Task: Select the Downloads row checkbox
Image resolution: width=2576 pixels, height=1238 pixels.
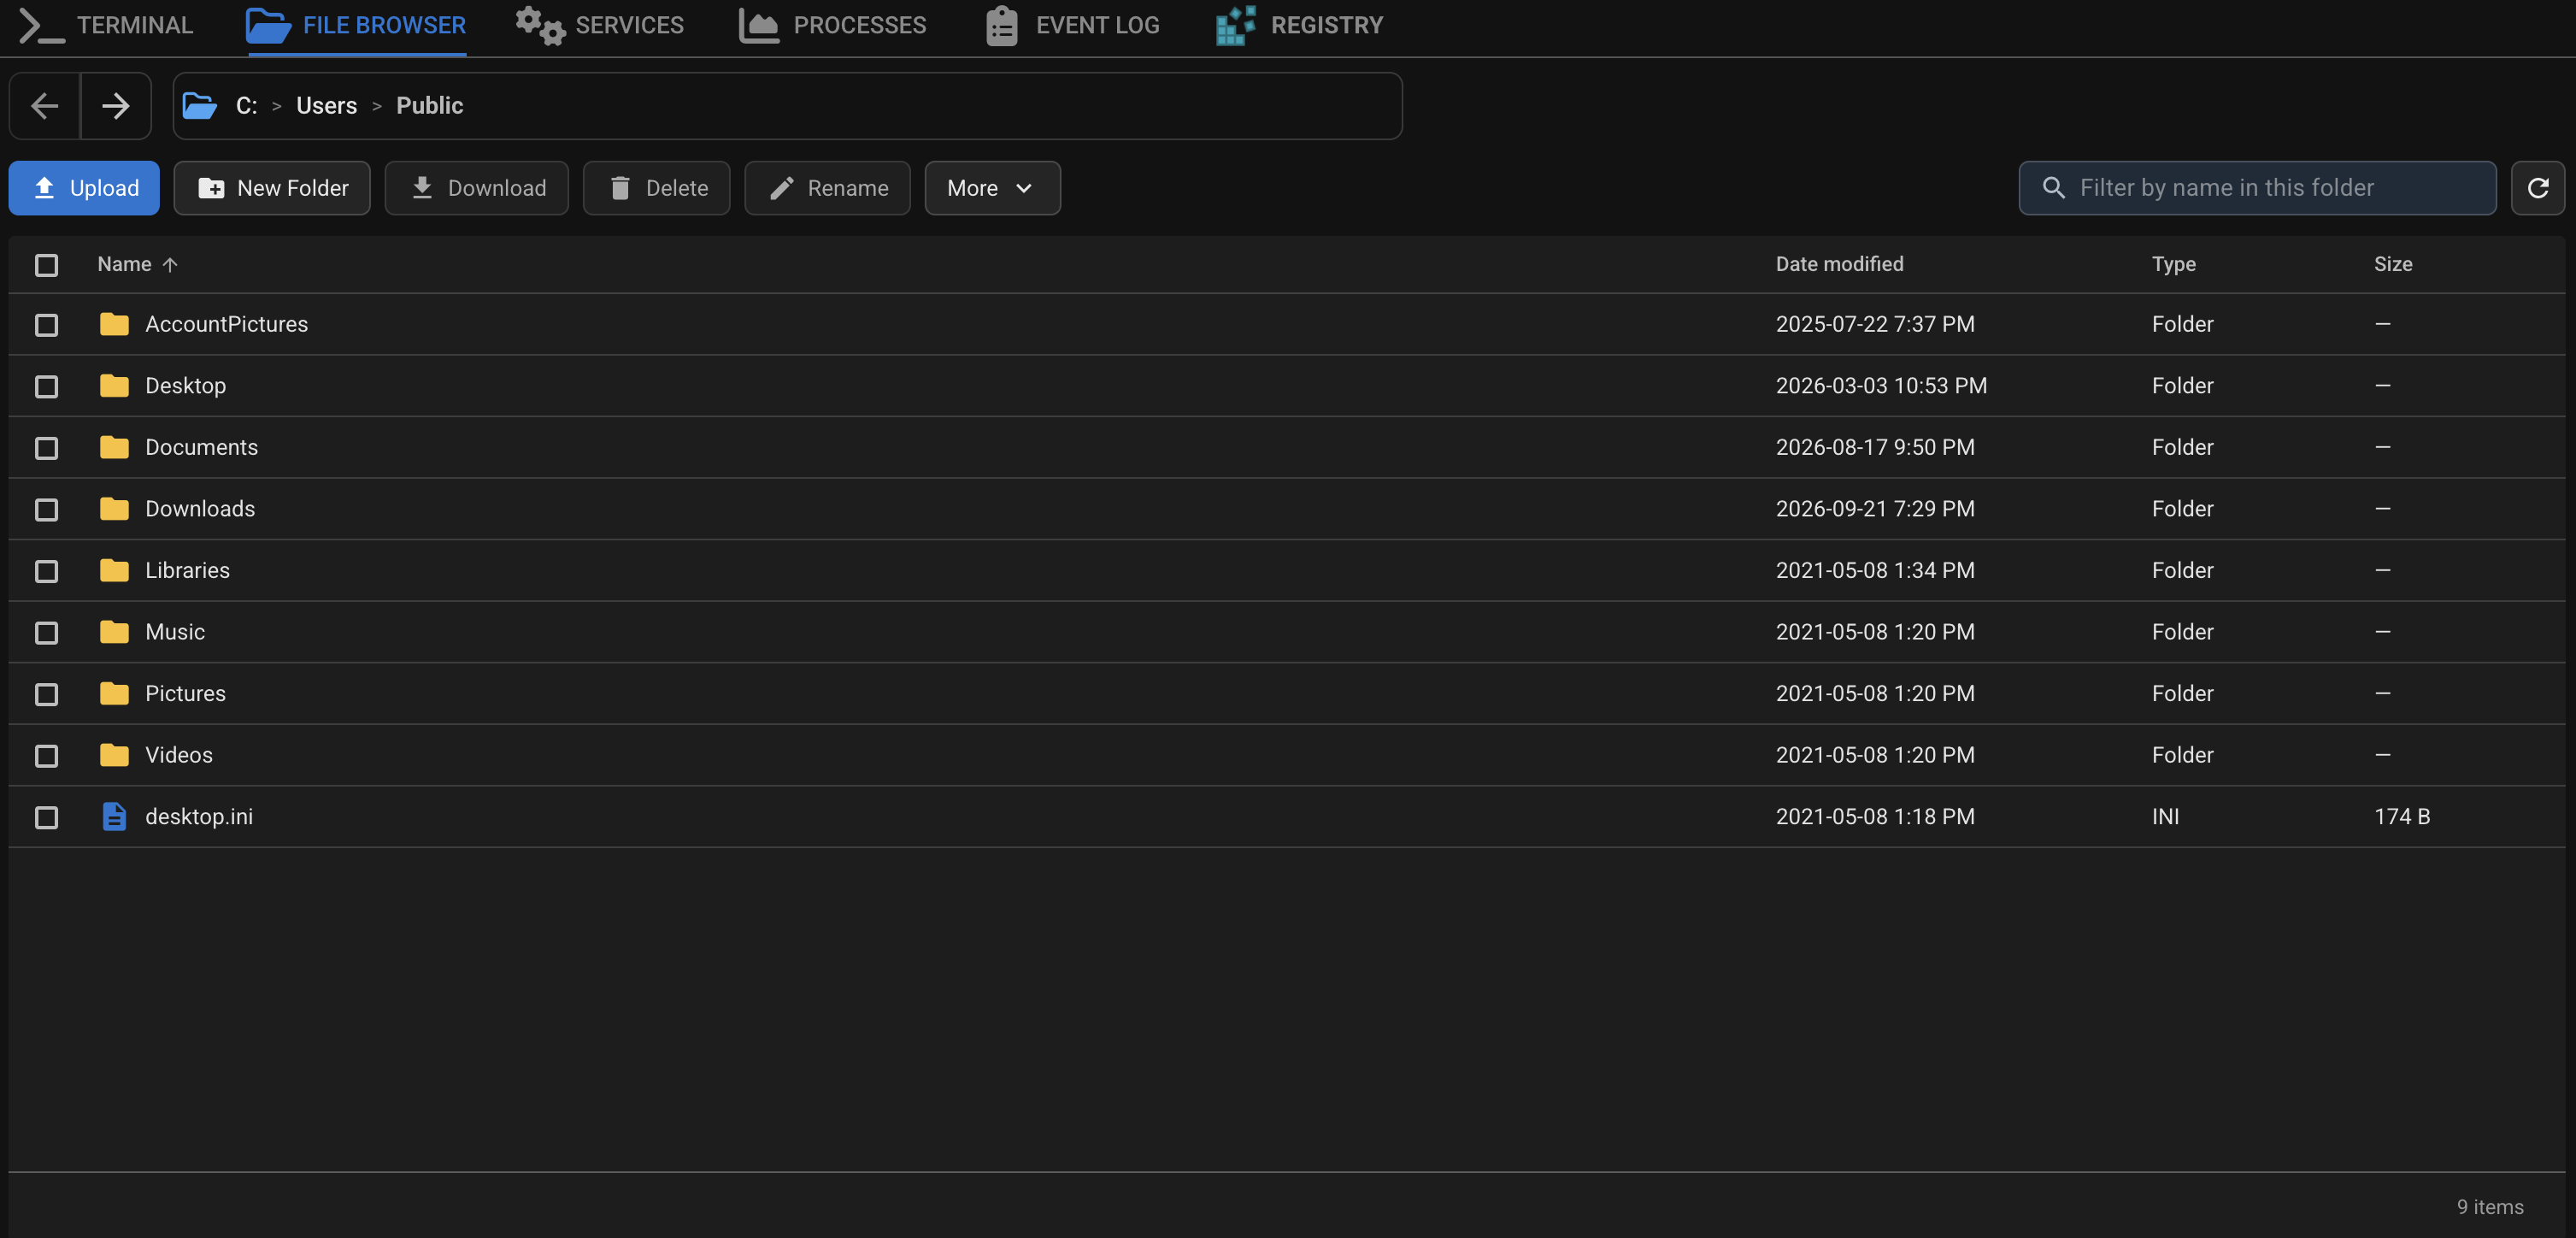Action: (46, 510)
